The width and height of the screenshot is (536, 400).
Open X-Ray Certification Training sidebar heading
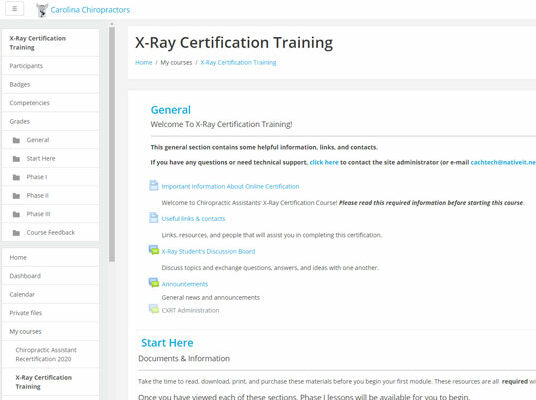[51, 43]
